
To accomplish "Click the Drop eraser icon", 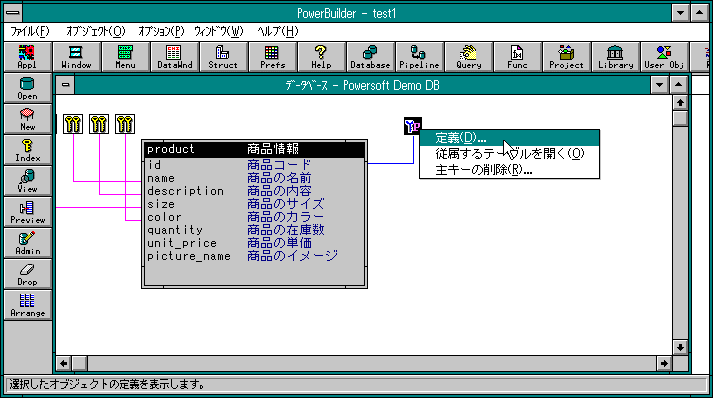I will 28,274.
